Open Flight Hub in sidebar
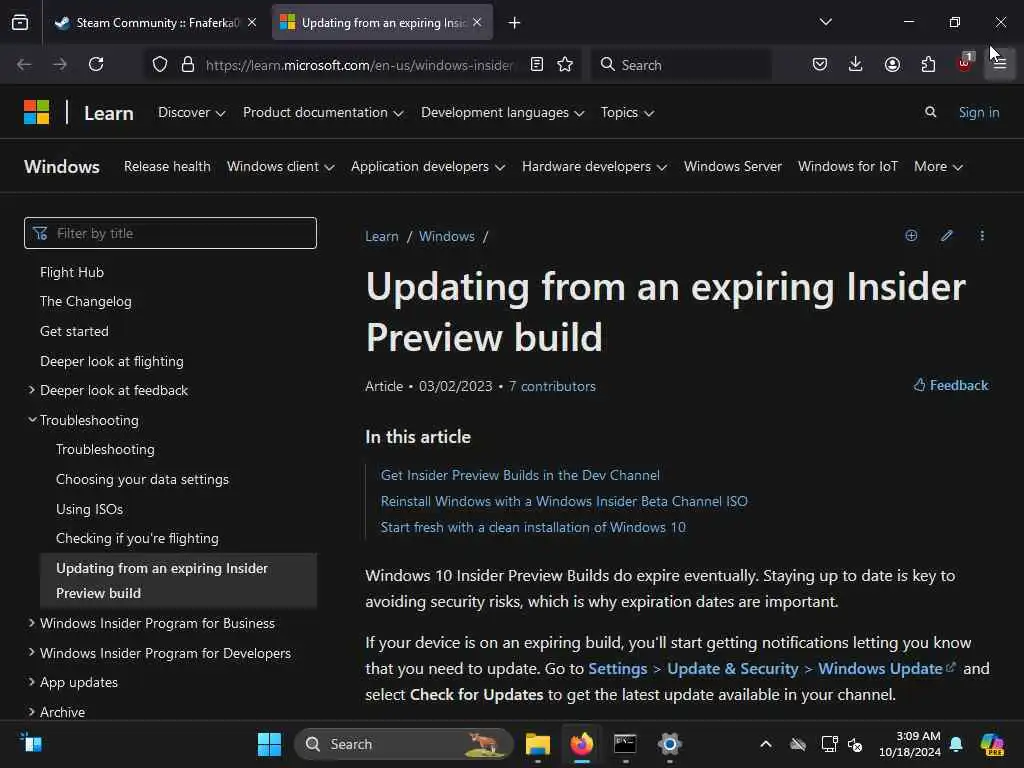This screenshot has height=768, width=1024. coord(72,272)
